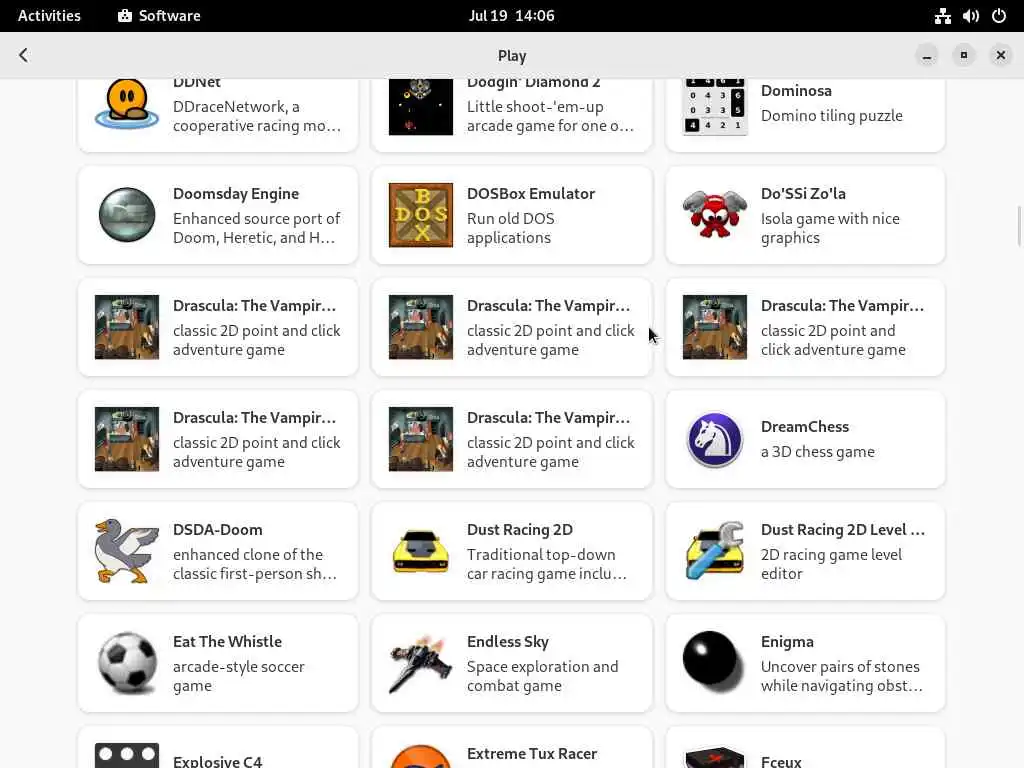This screenshot has height=768, width=1024.
Task: Select the Dust Racing 2D Level editor wrench icon
Action: (714, 551)
